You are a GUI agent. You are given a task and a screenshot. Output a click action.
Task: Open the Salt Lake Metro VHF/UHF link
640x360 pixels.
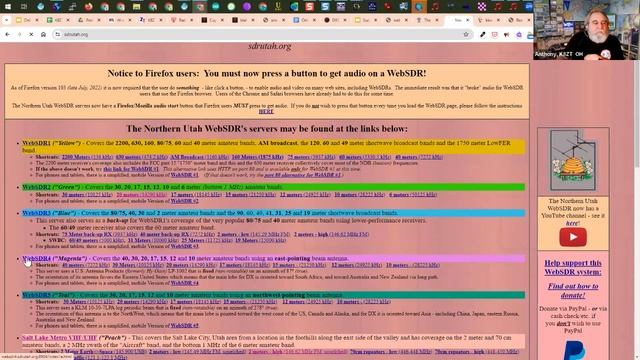(x=59, y=338)
